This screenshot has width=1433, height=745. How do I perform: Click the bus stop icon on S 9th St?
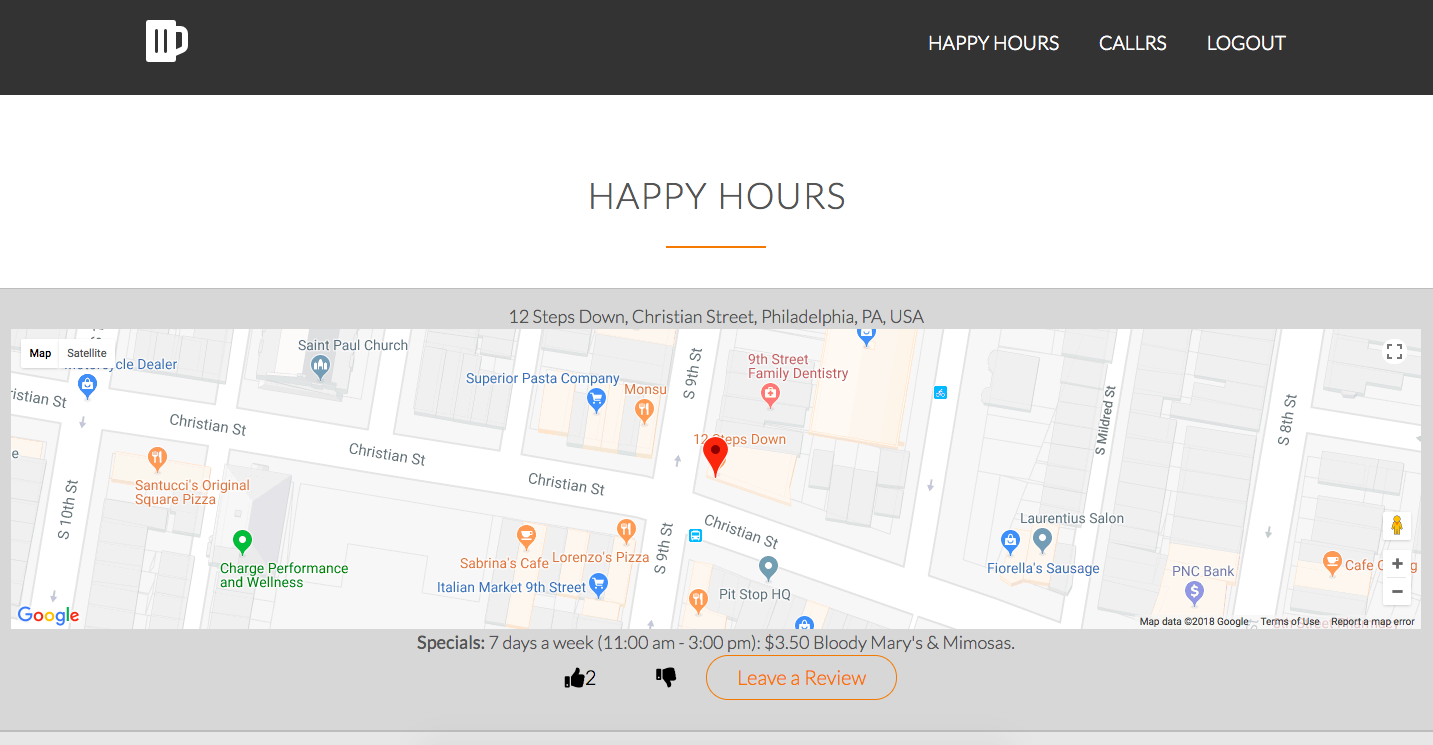click(695, 535)
